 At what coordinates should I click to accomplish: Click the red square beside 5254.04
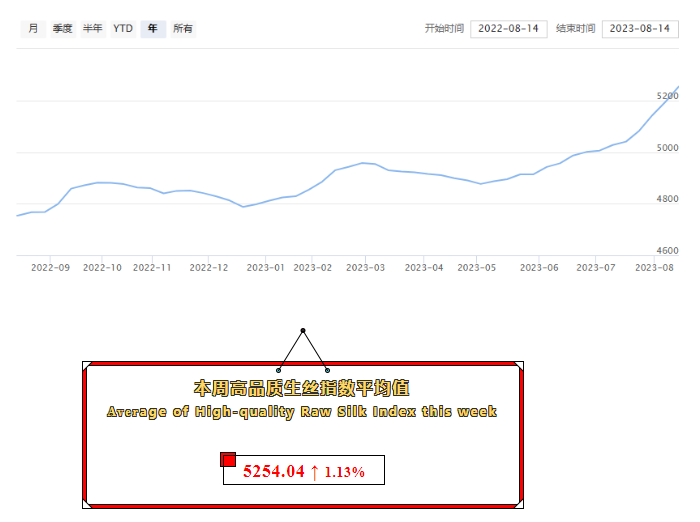pos(228,460)
